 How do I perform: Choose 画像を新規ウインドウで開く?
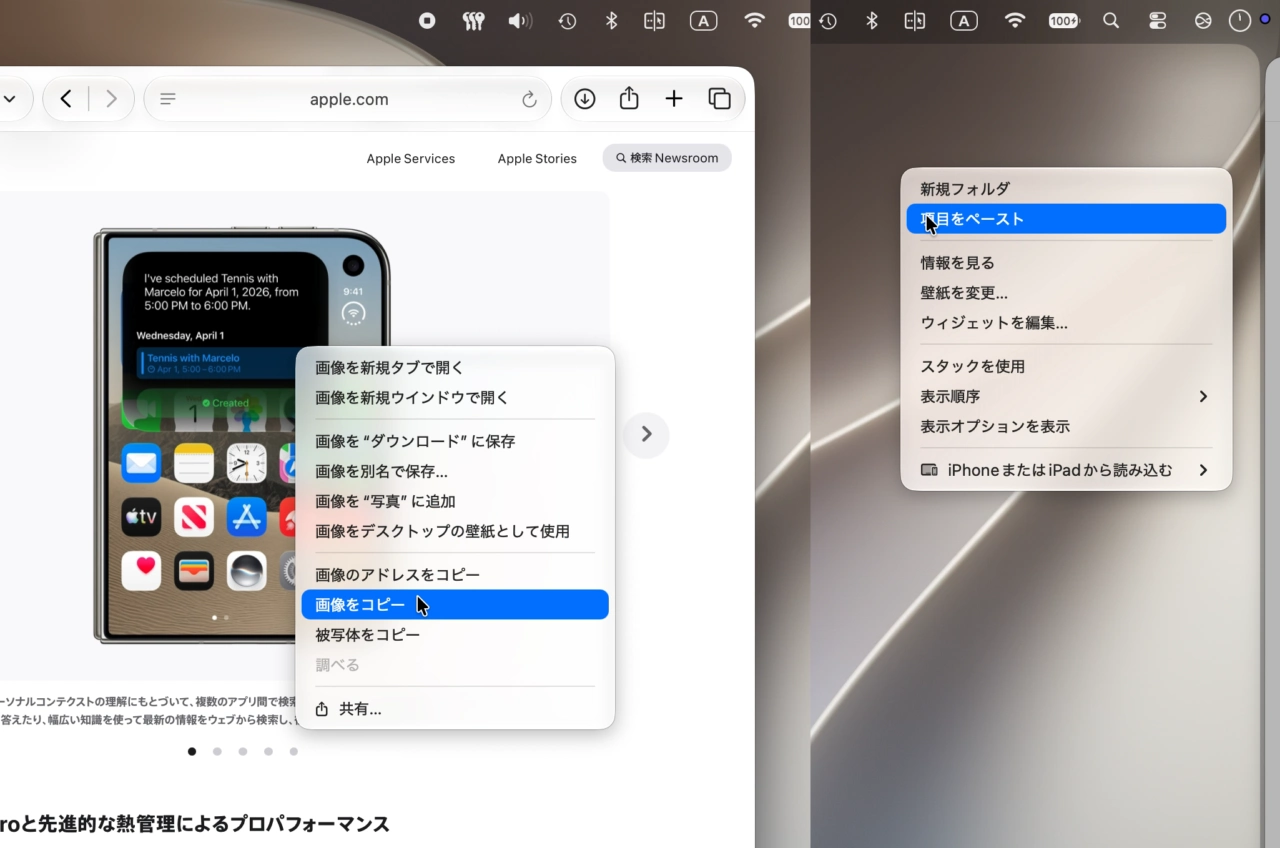pyautogui.click(x=455, y=397)
